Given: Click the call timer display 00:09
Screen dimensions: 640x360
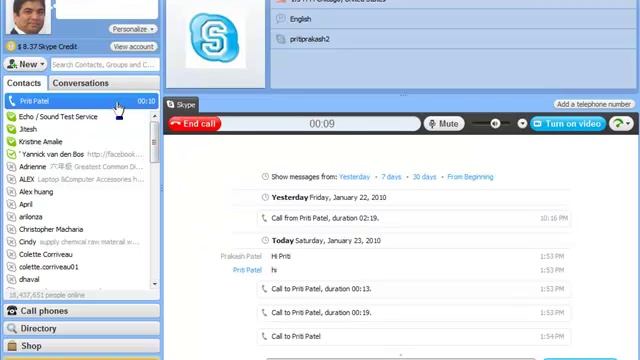Looking at the screenshot, I should tap(322, 124).
